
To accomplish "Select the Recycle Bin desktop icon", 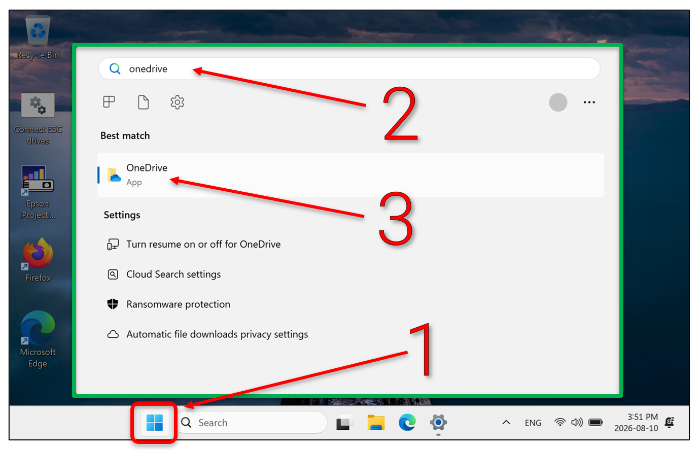I will (38, 38).
